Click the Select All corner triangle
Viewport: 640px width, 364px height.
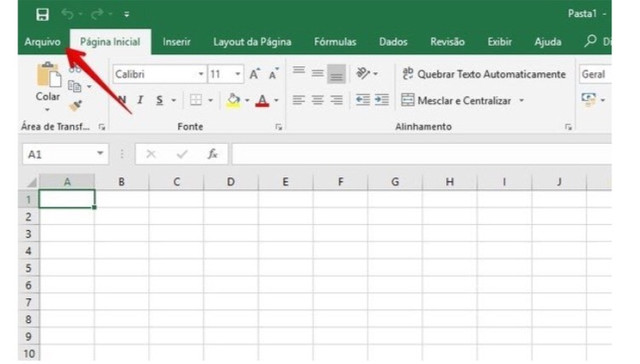coord(31,182)
